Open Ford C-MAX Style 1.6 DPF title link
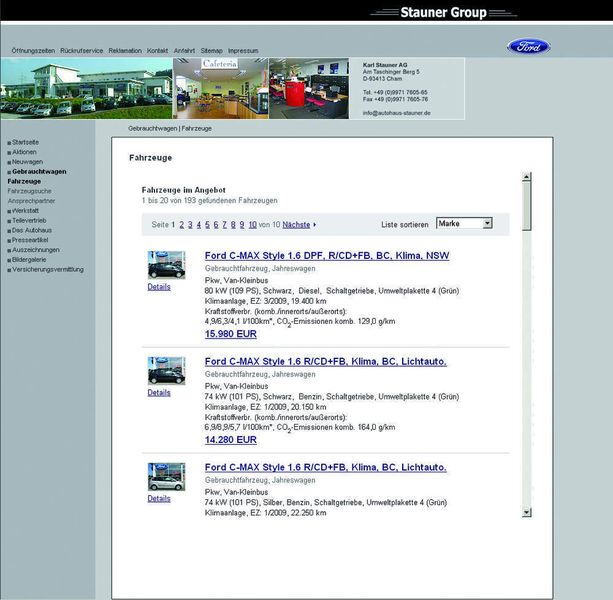 327,256
